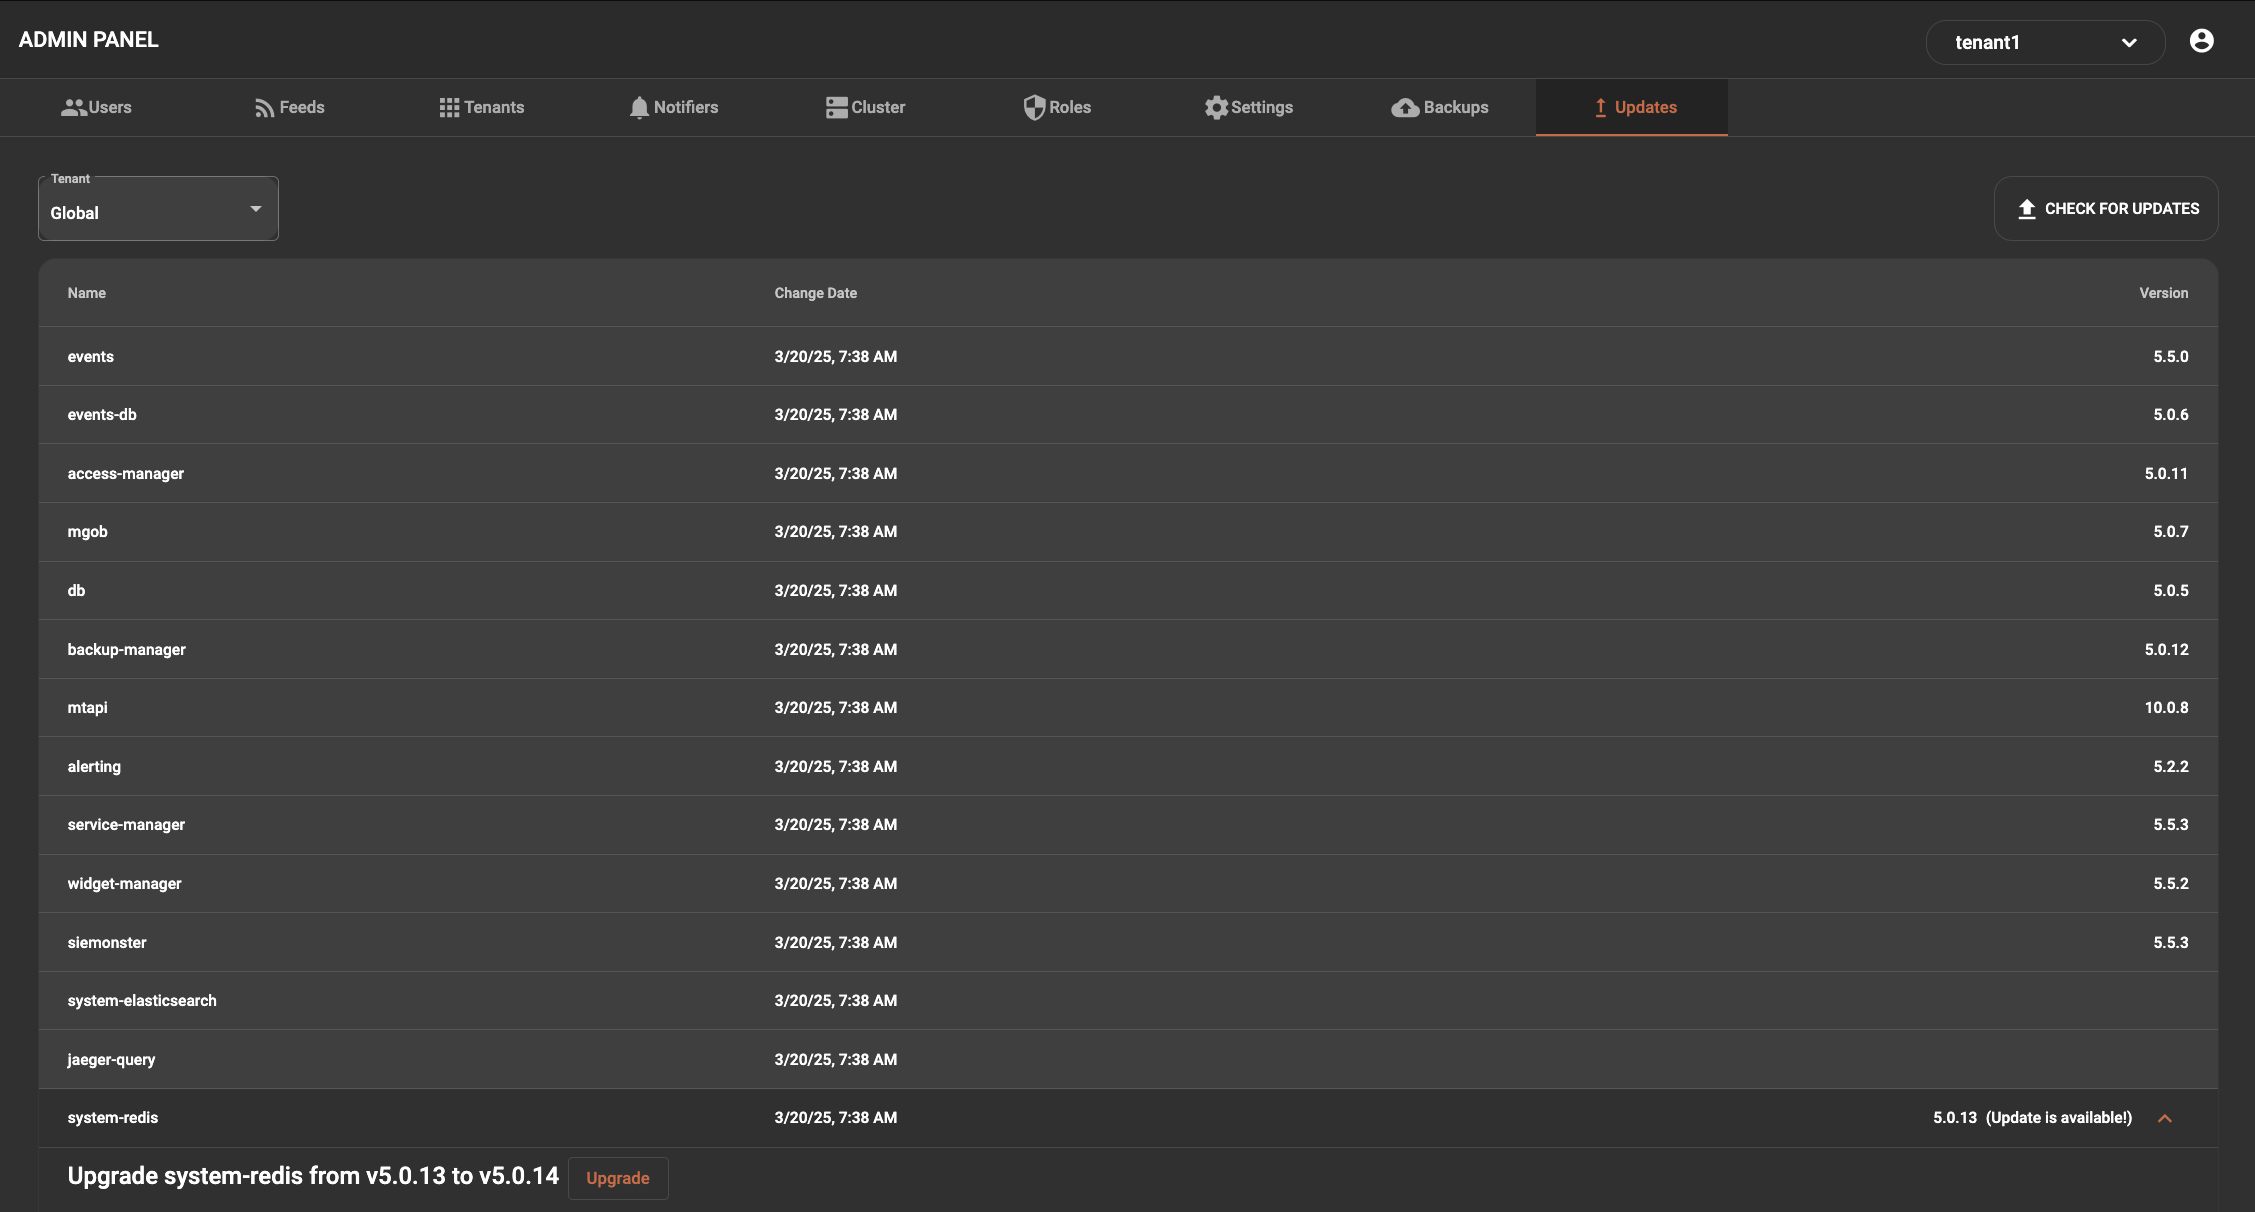Collapse the system-redis row chevron

click(x=2165, y=1118)
